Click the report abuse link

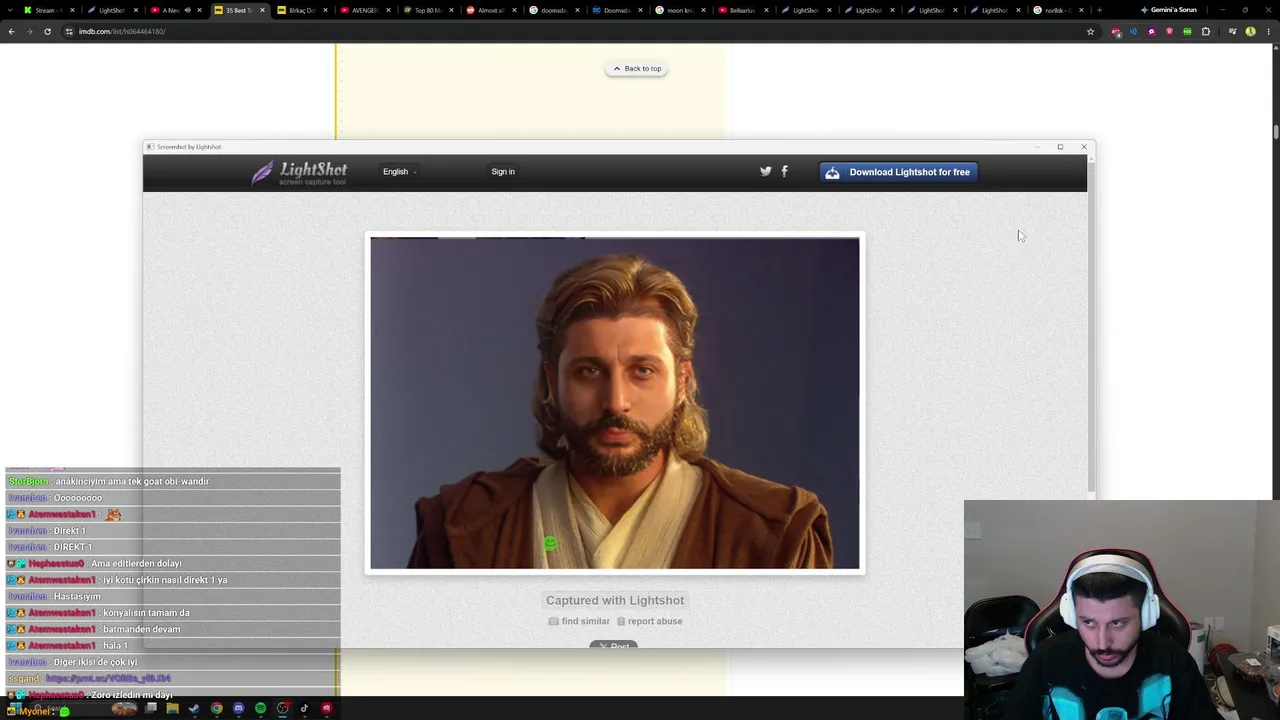[x=649, y=621]
